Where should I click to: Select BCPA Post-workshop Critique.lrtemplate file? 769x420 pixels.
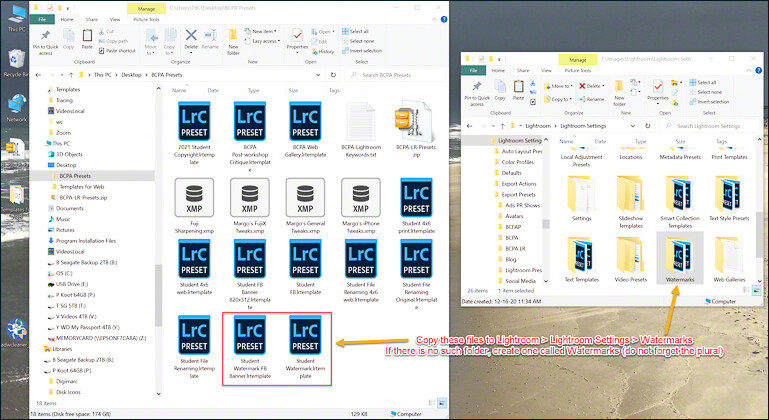[250, 136]
